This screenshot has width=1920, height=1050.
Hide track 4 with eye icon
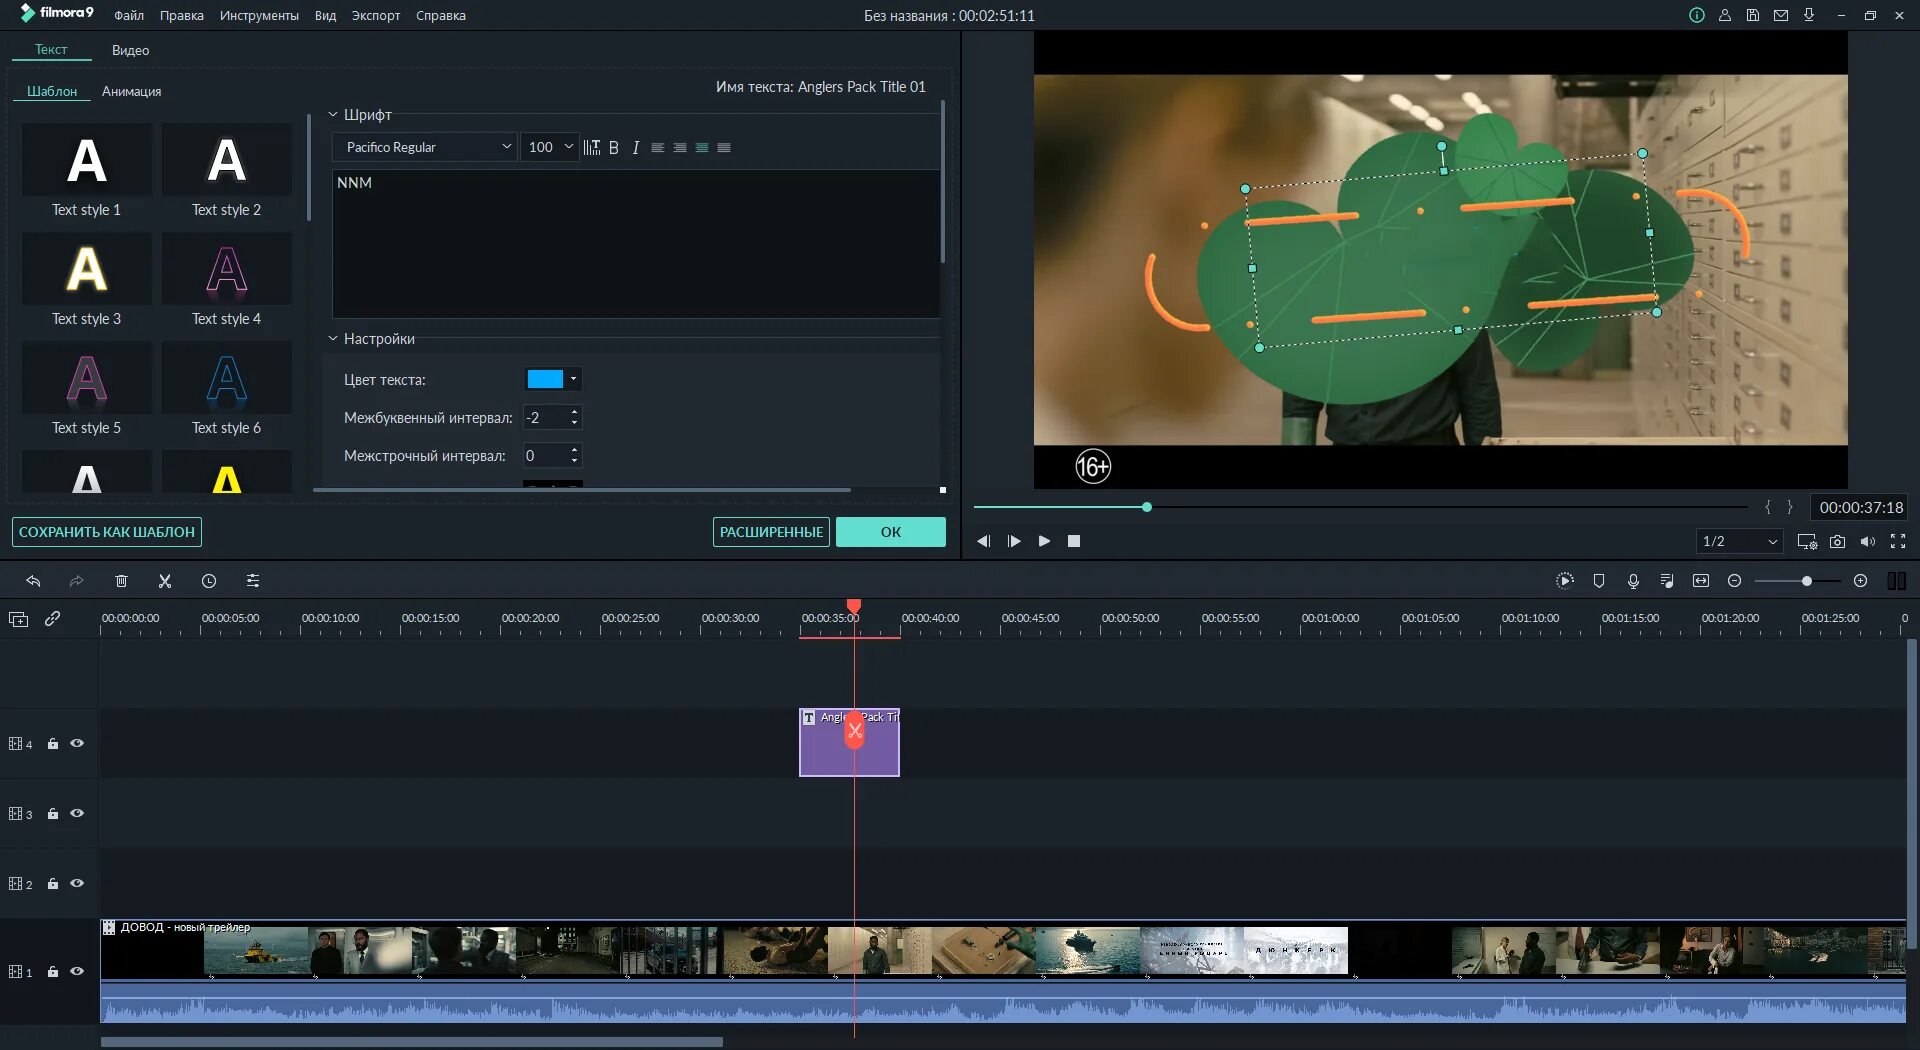(77, 743)
